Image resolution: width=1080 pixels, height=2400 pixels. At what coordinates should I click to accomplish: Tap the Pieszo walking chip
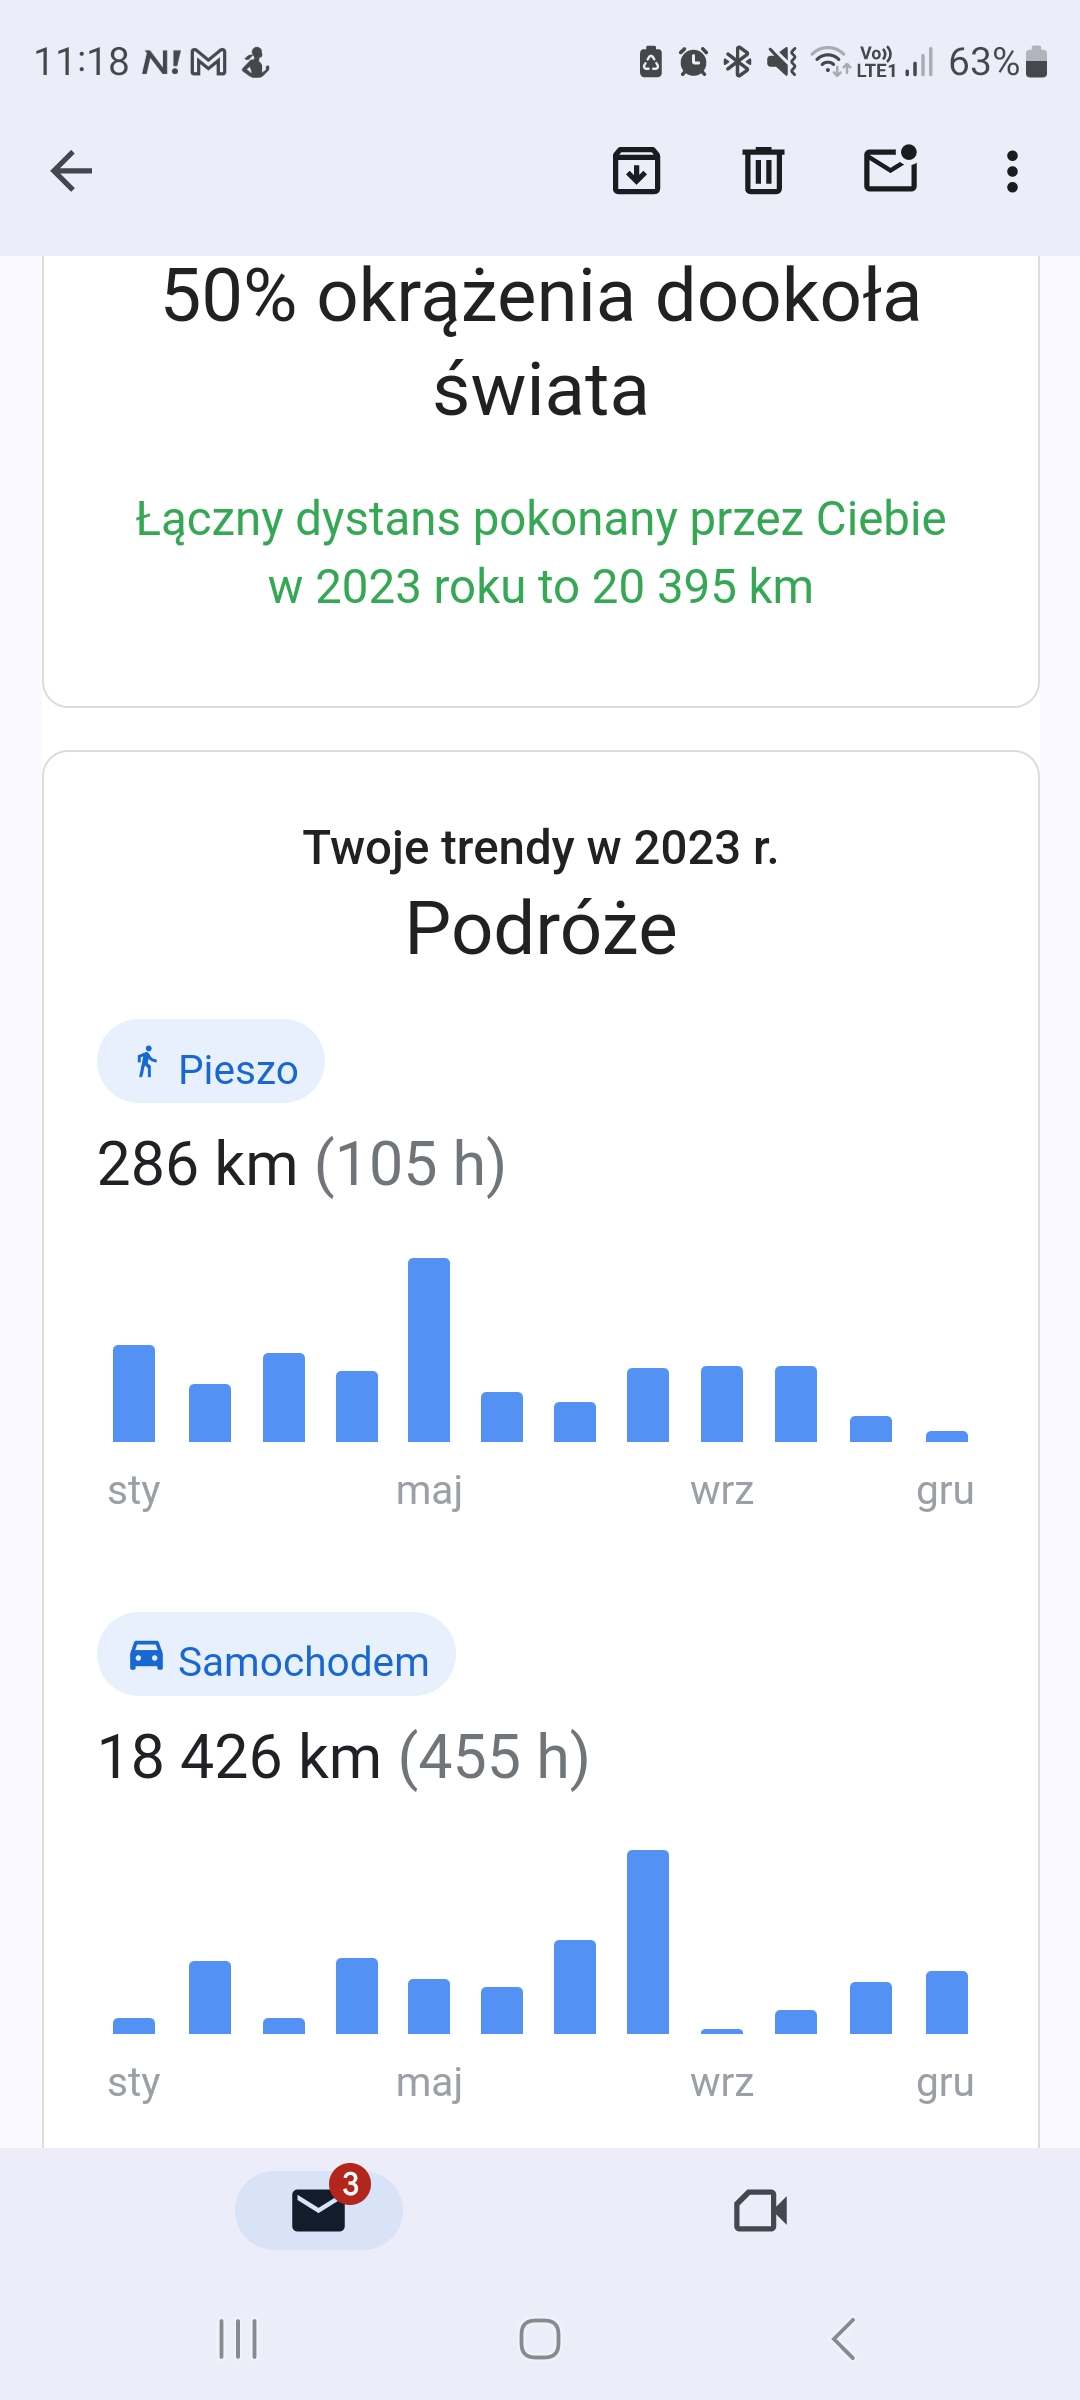[x=211, y=1062]
